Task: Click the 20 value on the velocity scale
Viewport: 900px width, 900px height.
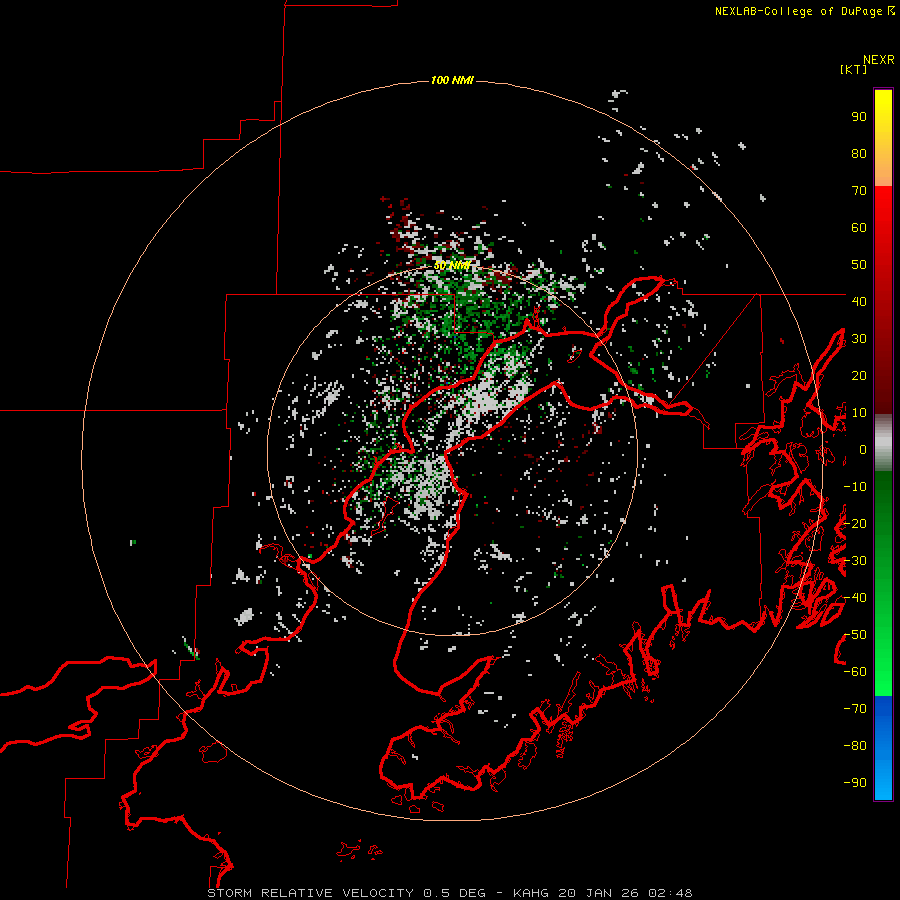Action: 859,375
